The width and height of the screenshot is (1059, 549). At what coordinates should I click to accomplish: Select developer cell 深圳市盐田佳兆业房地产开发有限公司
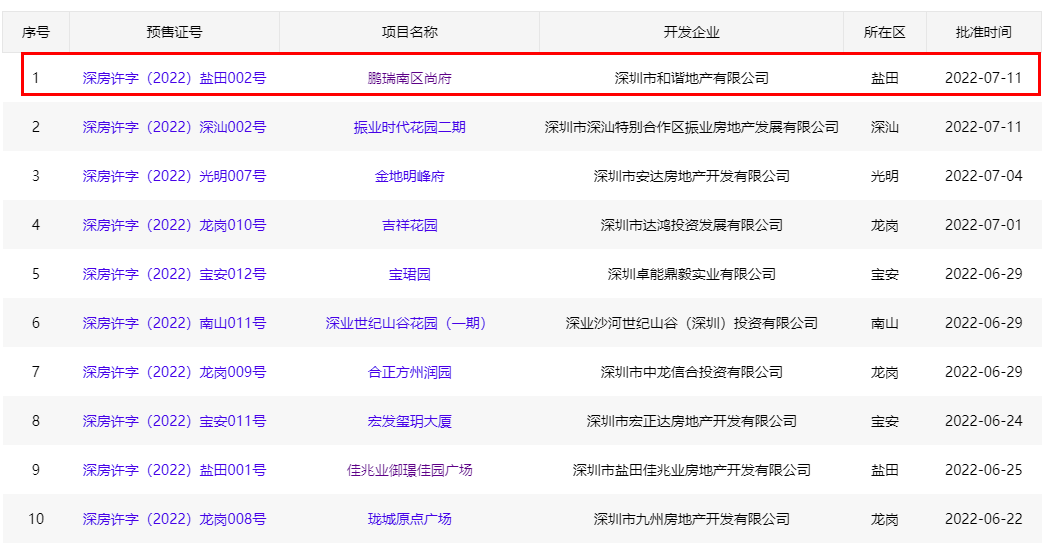(x=692, y=471)
